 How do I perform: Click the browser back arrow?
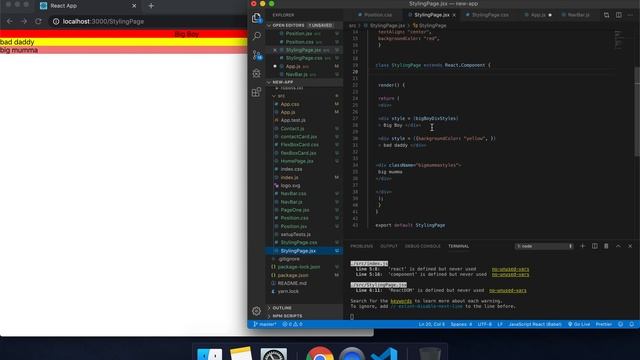[x=10, y=21]
